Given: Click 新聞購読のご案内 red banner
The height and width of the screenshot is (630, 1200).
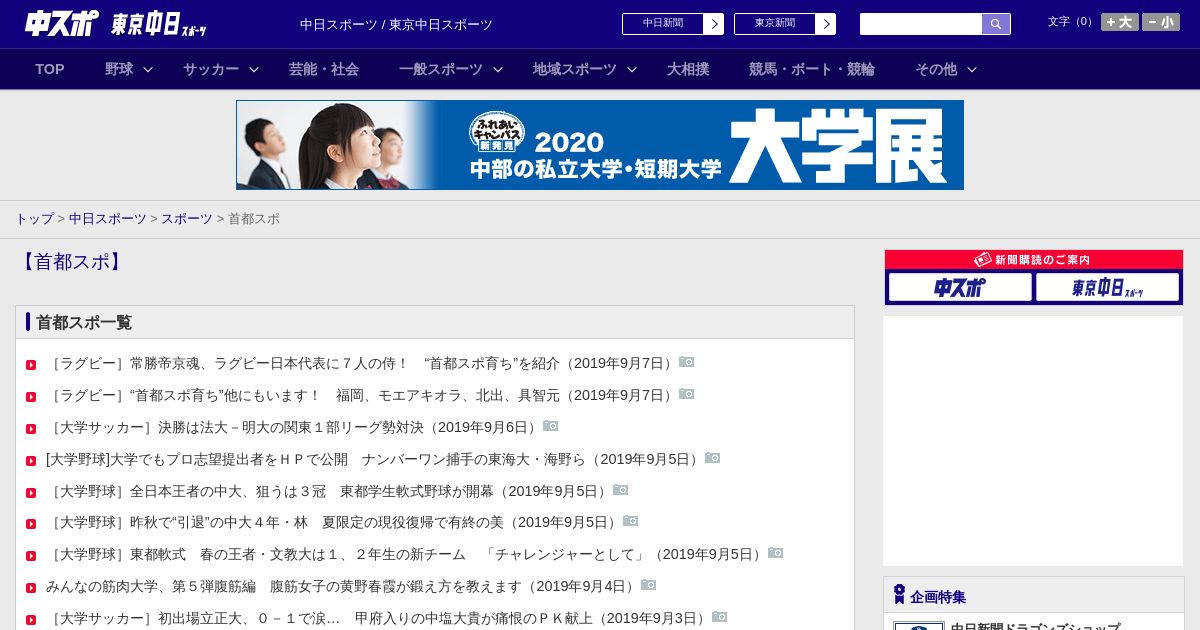Looking at the screenshot, I should point(1034,260).
